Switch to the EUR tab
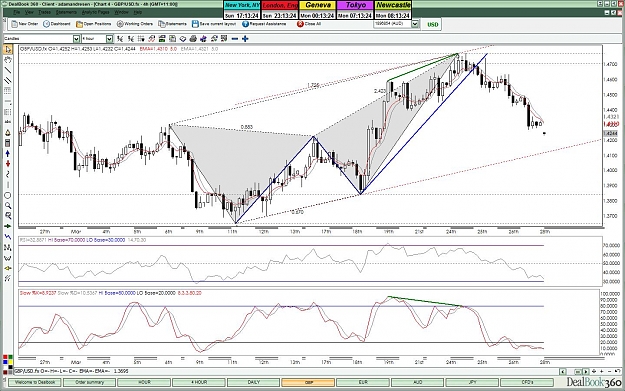The width and height of the screenshot is (625, 391). (x=363, y=382)
